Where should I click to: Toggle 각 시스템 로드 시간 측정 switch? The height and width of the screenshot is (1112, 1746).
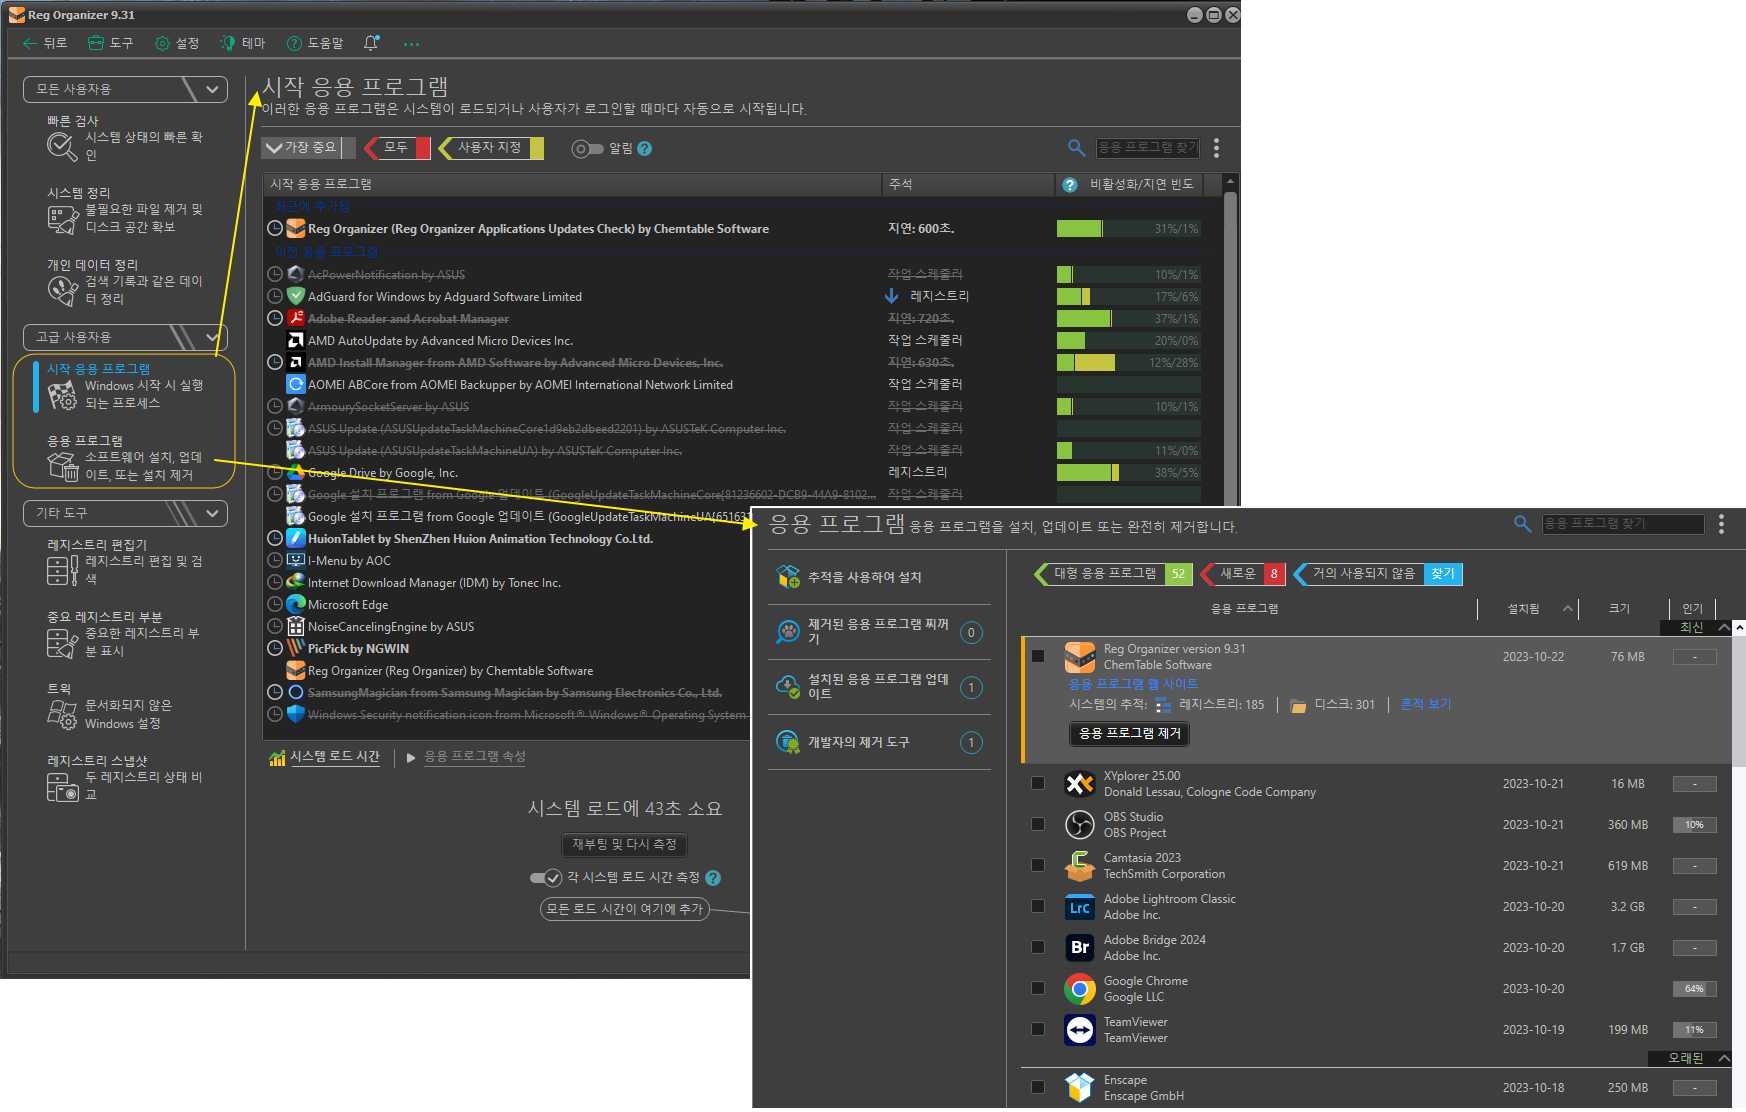[546, 878]
